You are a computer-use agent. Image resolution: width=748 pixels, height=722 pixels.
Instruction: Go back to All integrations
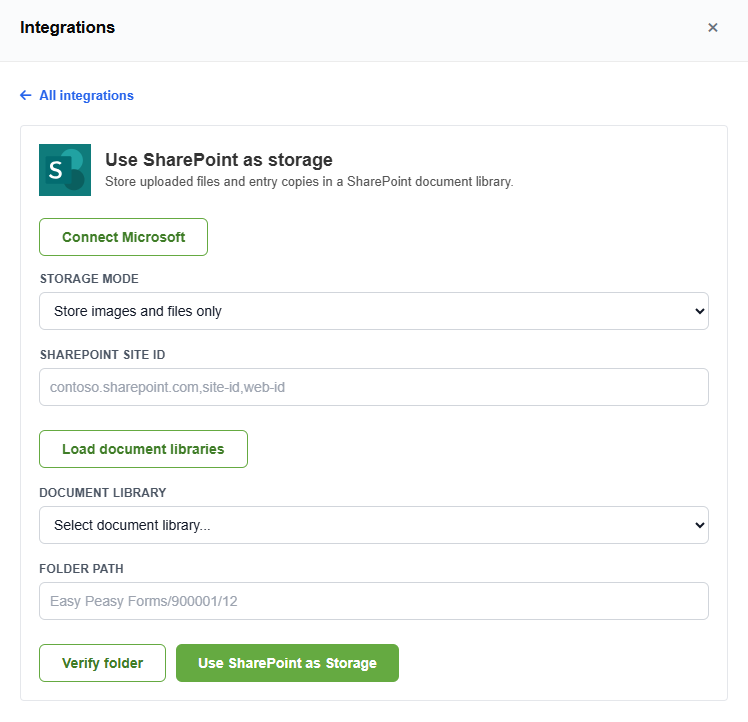tap(77, 95)
